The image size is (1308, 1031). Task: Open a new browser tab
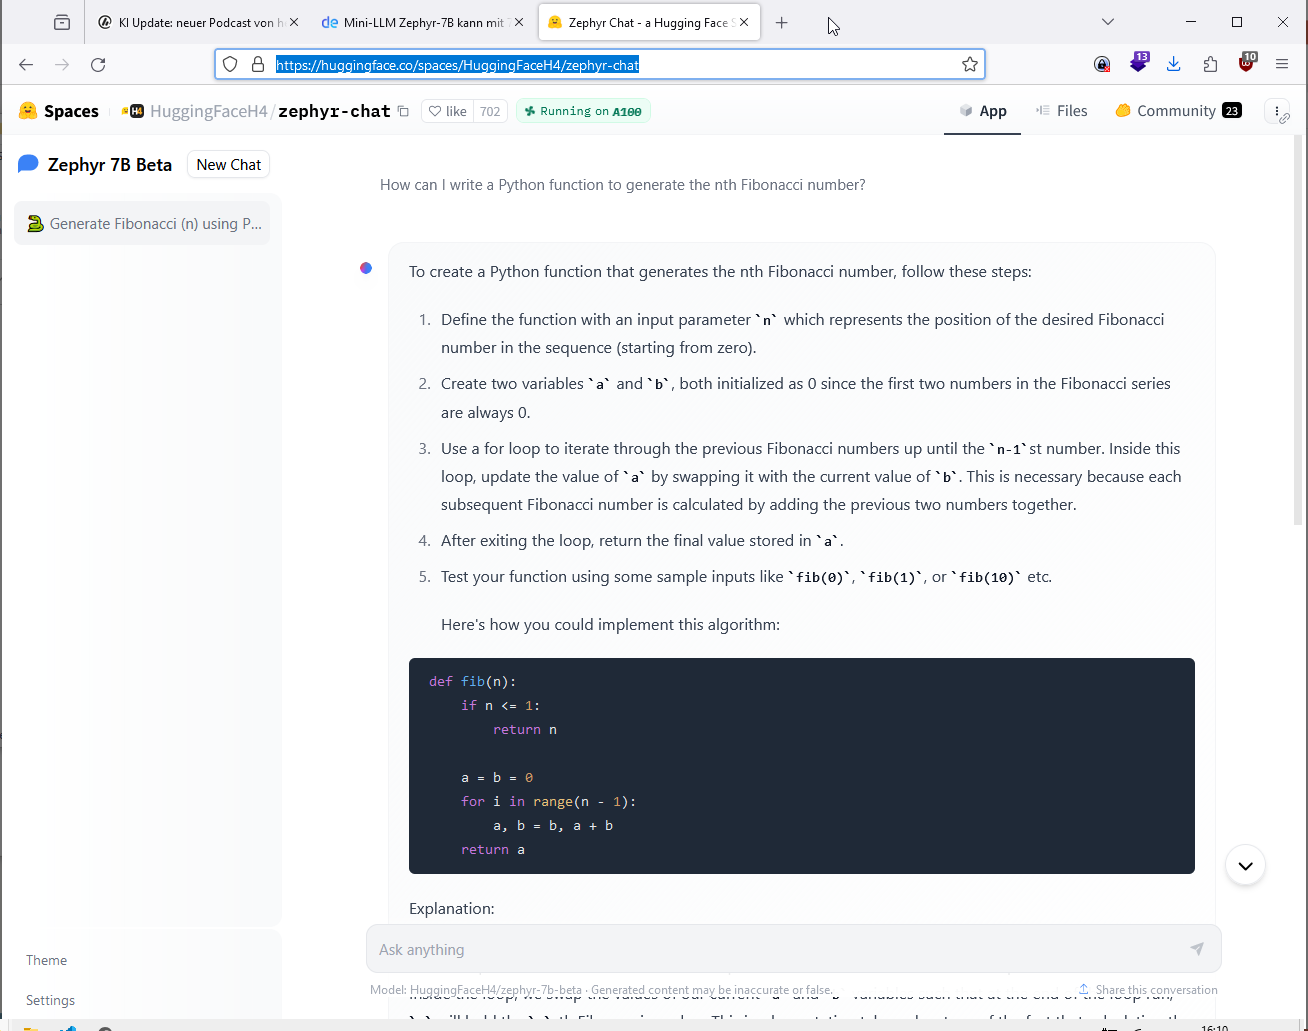tap(782, 22)
